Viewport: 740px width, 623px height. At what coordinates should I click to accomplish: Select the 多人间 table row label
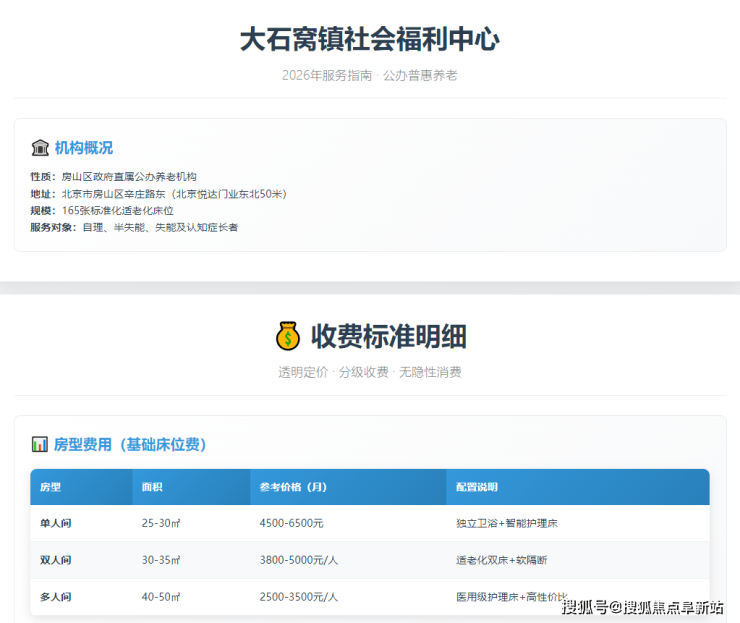coord(55,597)
